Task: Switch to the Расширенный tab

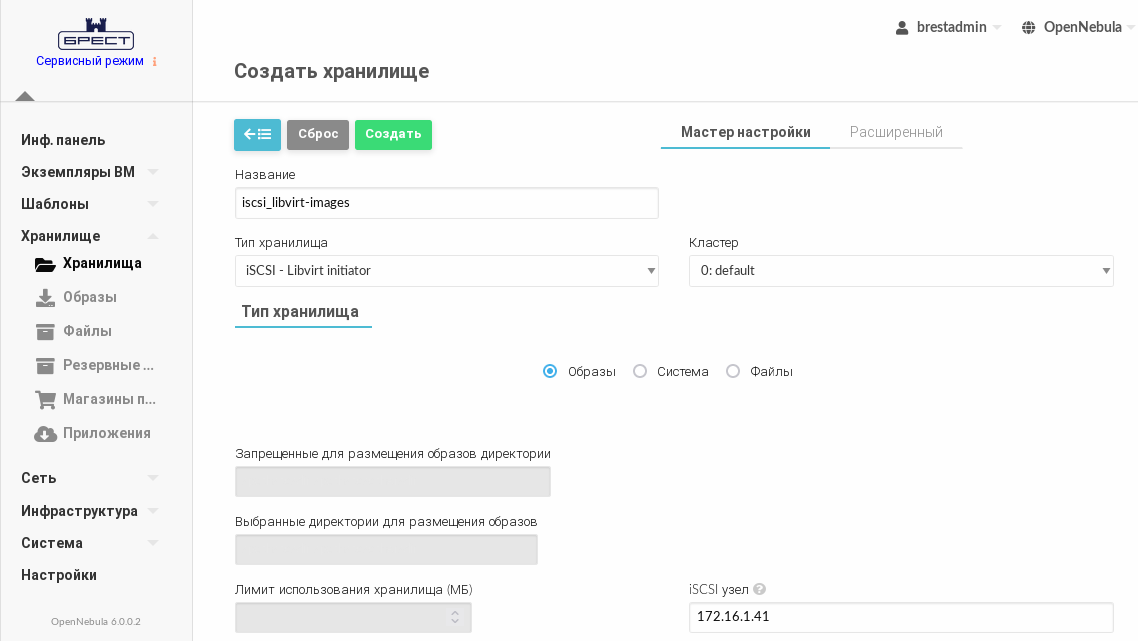Action: tap(896, 132)
